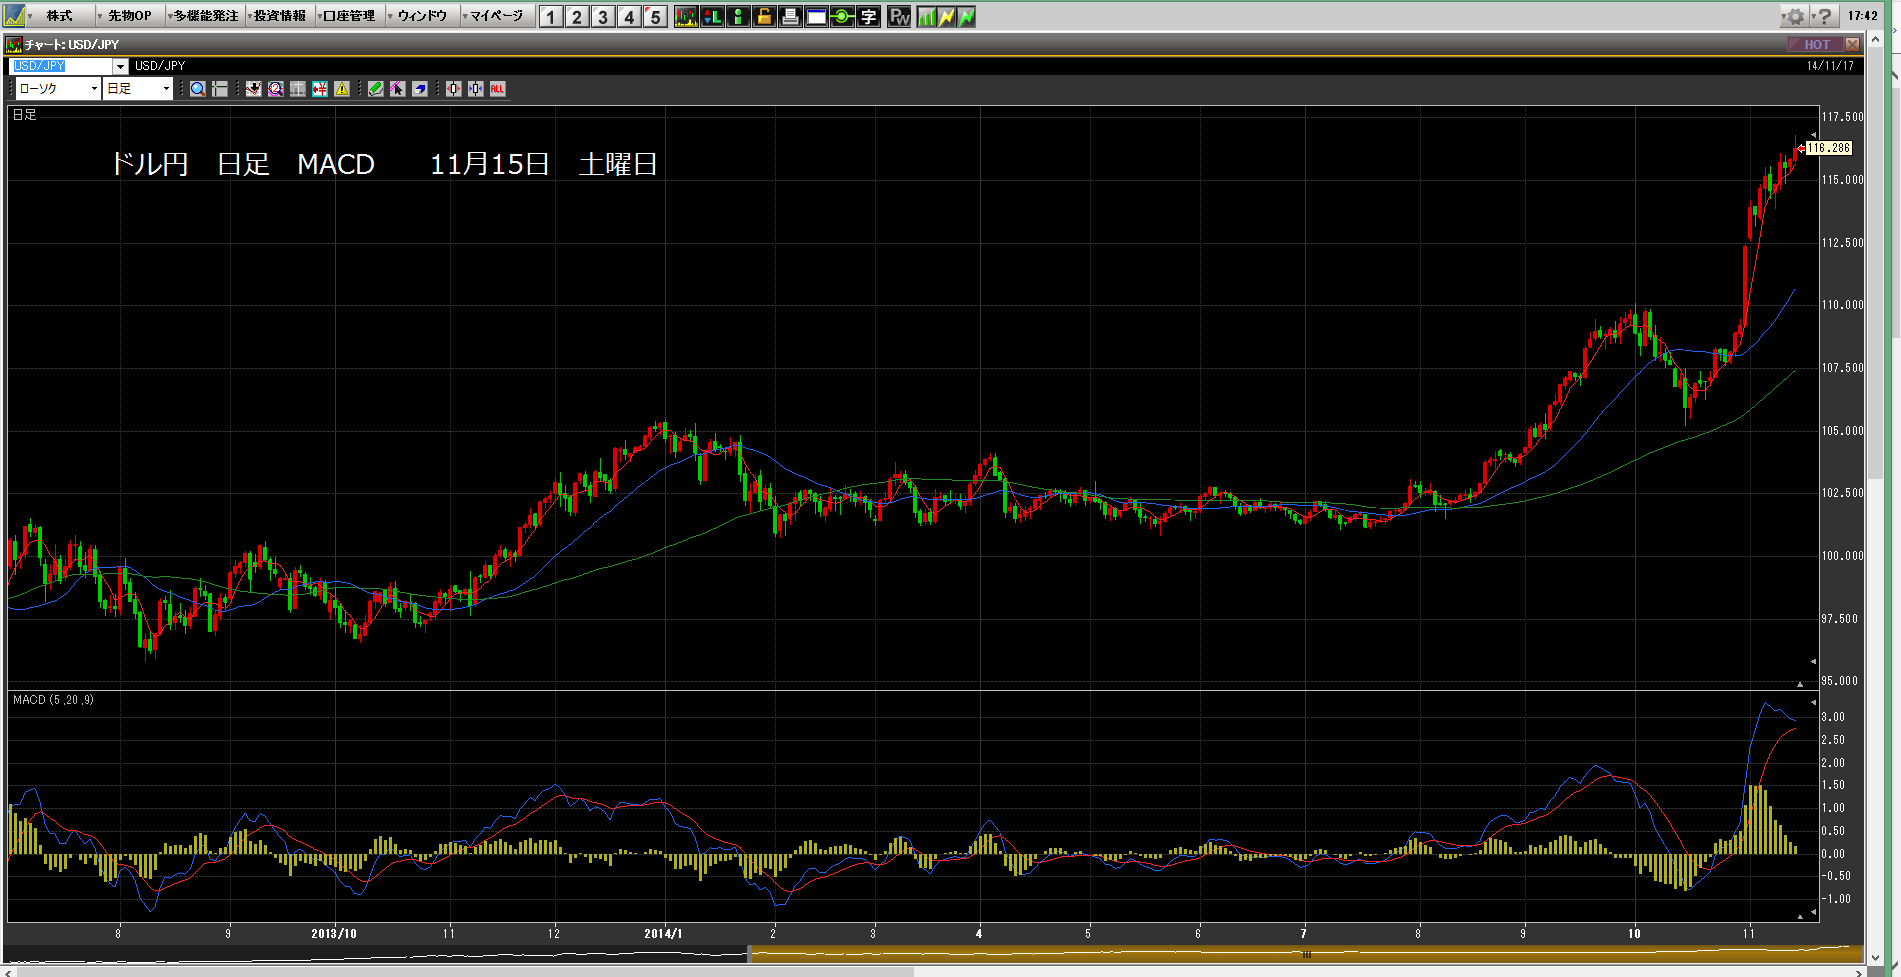
Task: Open the question mark help dropdown
Action: [1824, 16]
